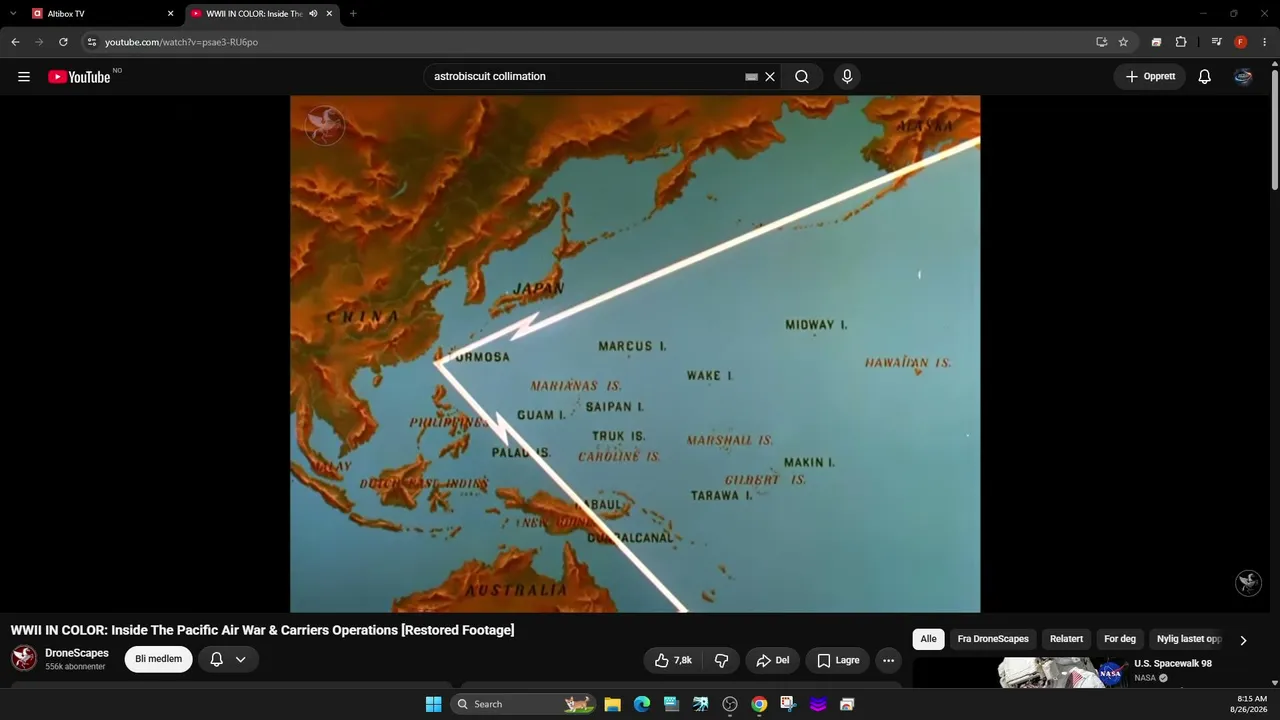Open the on-screen keyboard in search box

(x=752, y=77)
